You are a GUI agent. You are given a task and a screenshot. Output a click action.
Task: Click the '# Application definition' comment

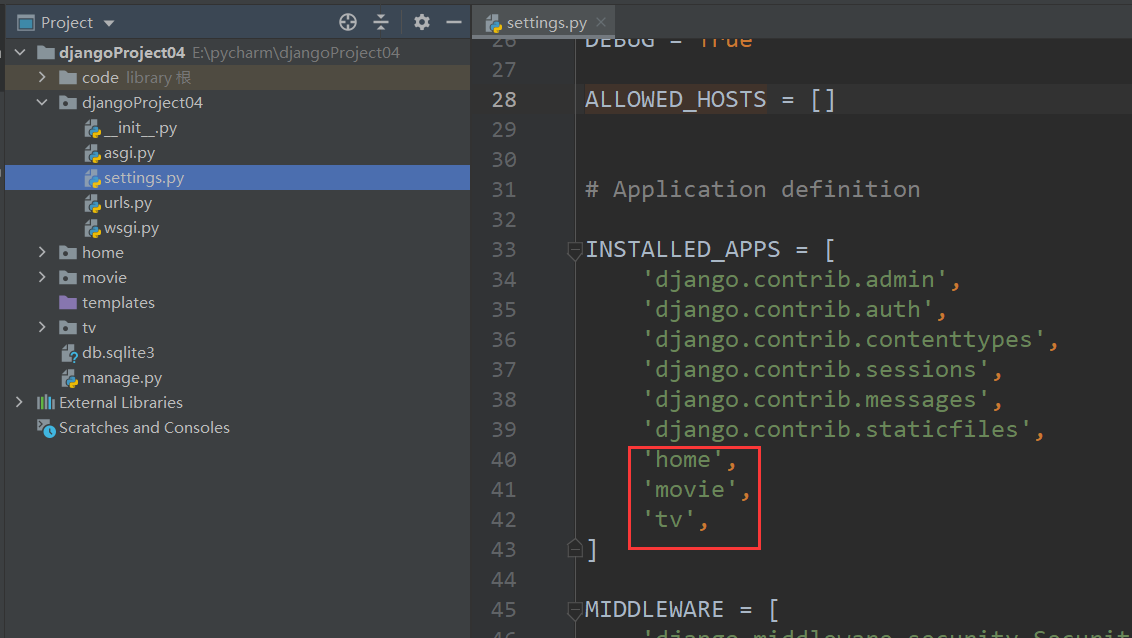752,189
